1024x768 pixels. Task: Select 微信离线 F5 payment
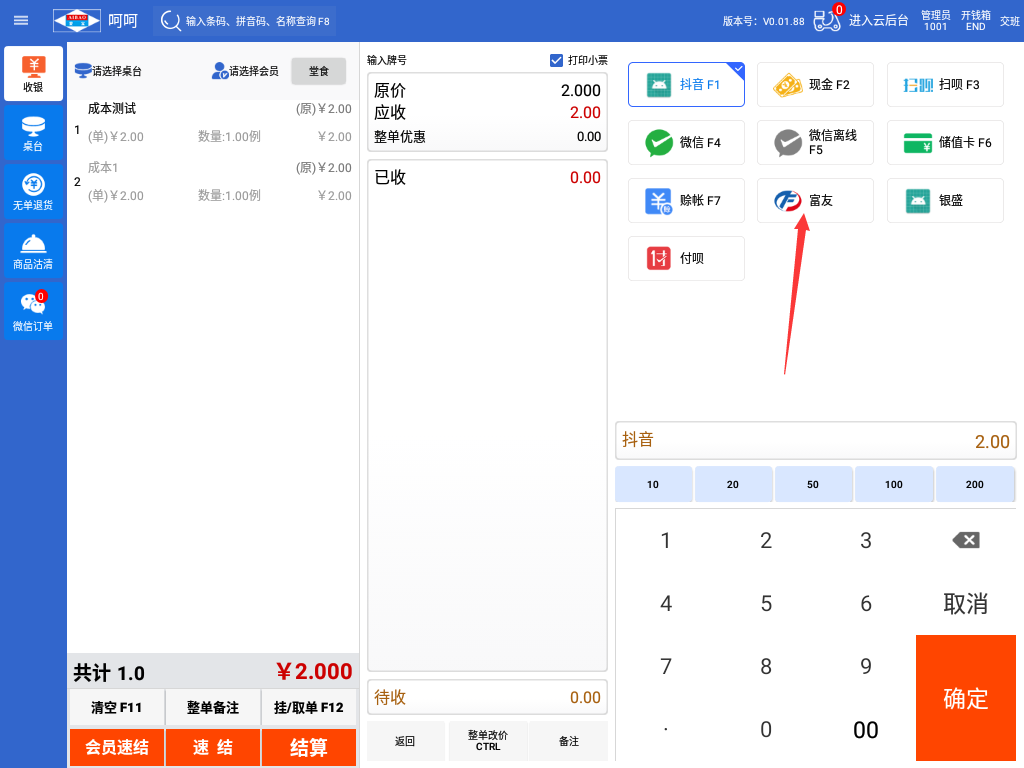[815, 142]
